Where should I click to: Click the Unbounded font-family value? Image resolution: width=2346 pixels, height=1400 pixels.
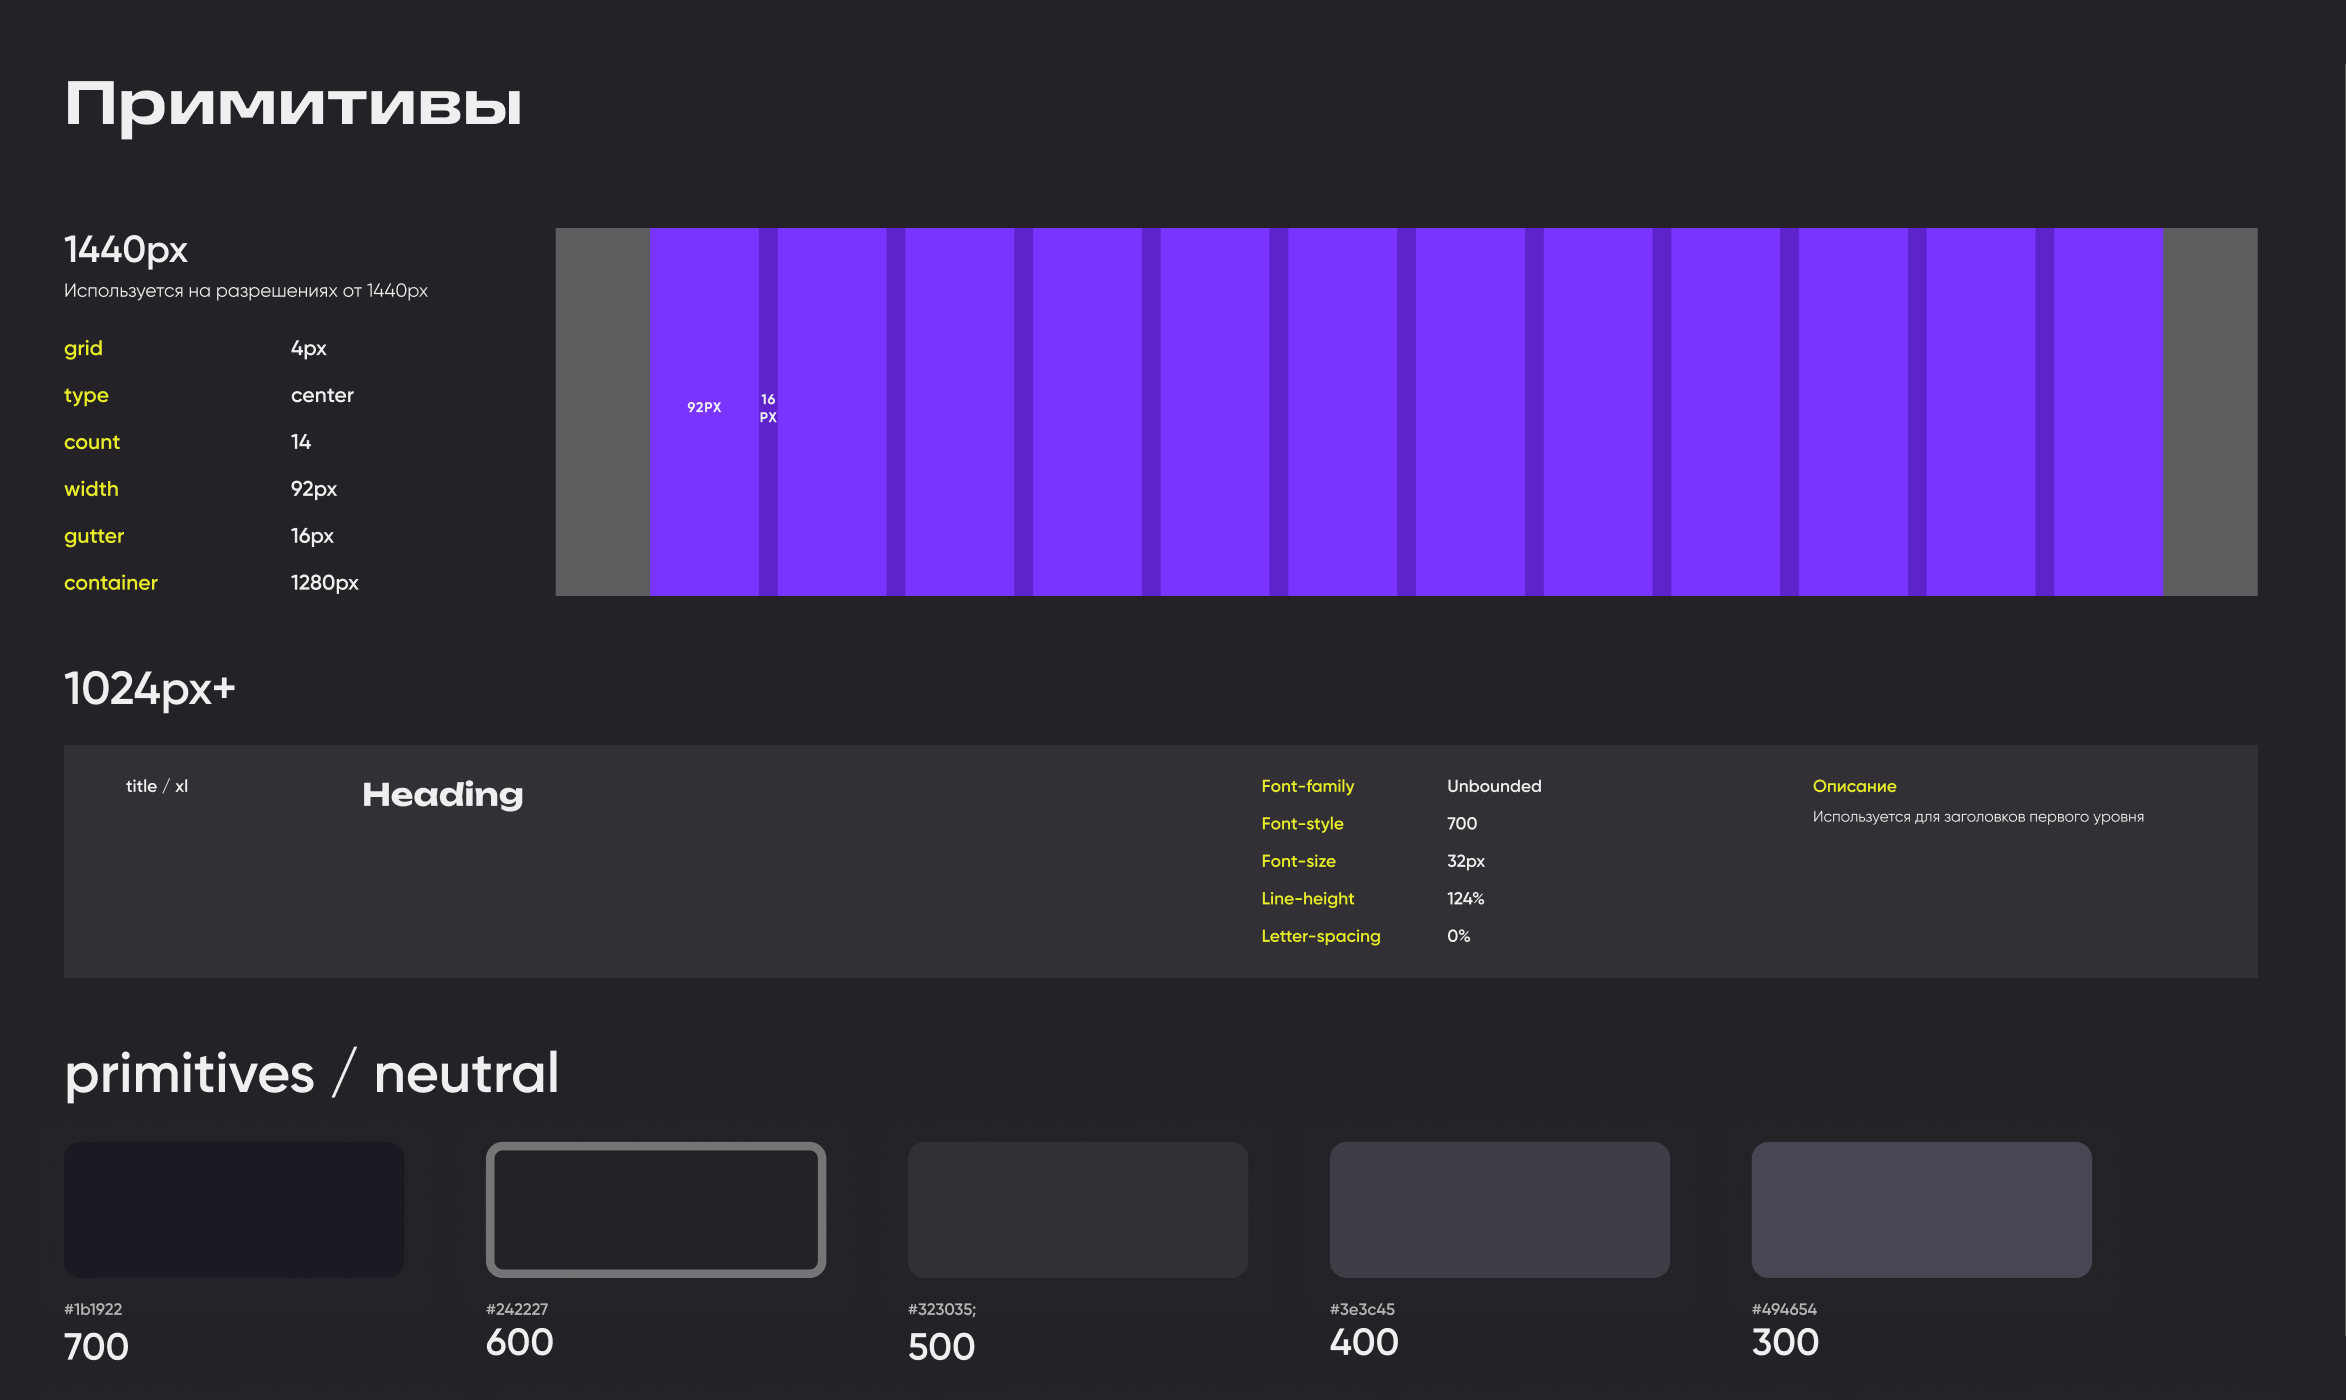click(1493, 786)
